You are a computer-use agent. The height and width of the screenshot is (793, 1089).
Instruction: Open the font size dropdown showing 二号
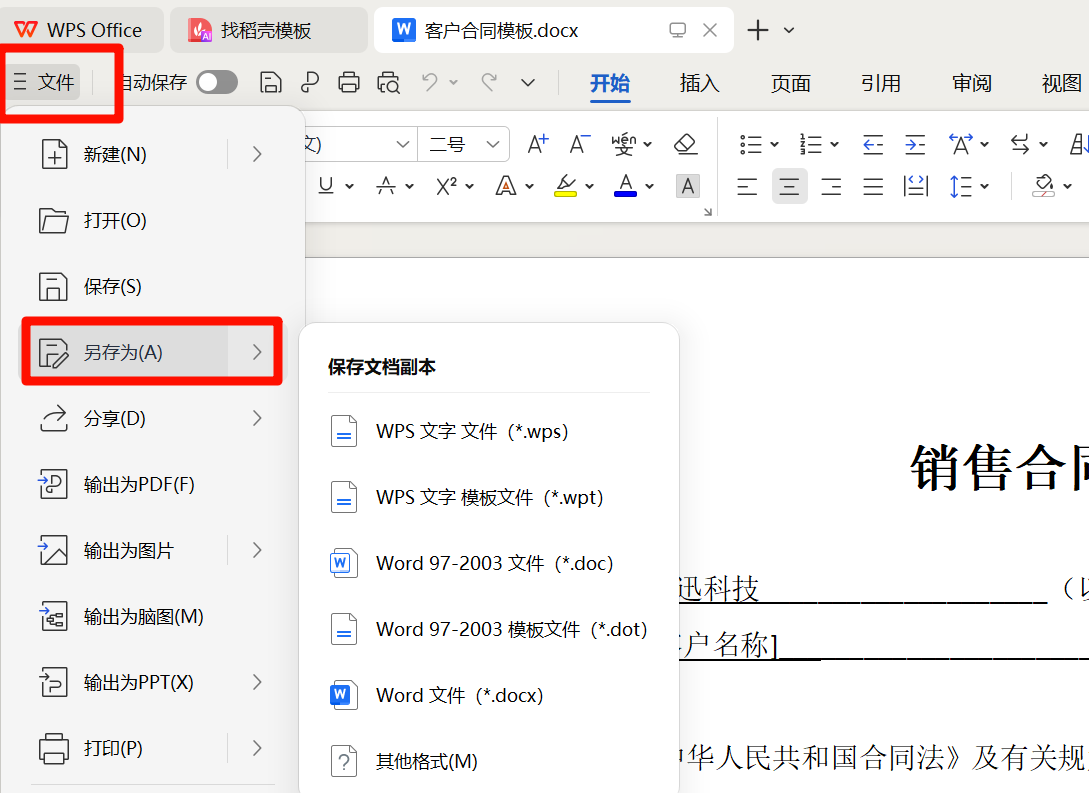point(463,143)
